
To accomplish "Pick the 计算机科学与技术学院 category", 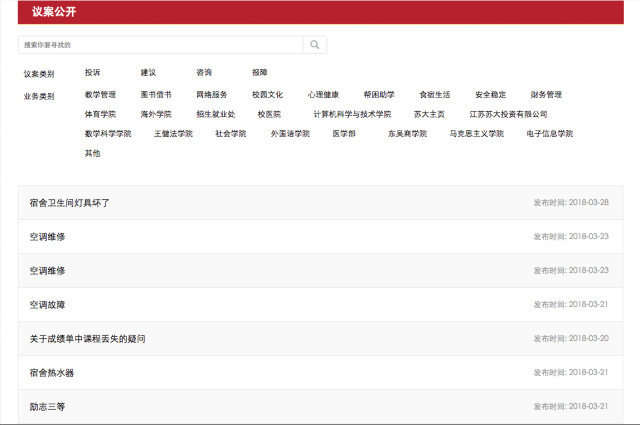I will [352, 114].
